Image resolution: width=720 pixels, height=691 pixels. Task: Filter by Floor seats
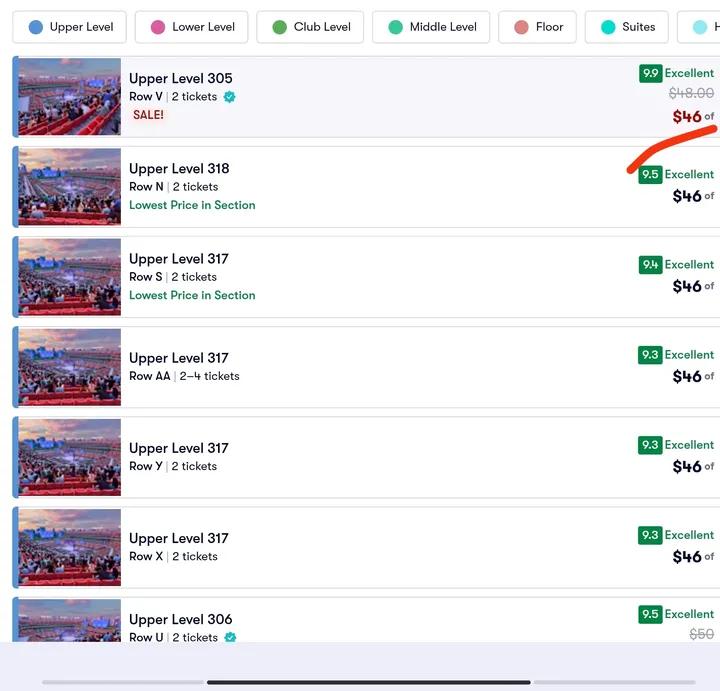point(537,27)
